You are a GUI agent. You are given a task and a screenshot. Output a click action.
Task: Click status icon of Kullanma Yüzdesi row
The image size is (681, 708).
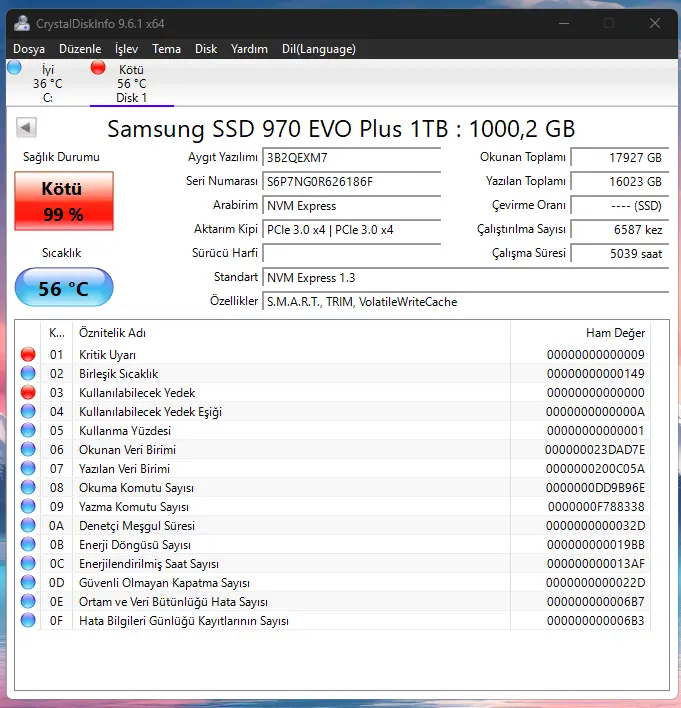point(28,430)
